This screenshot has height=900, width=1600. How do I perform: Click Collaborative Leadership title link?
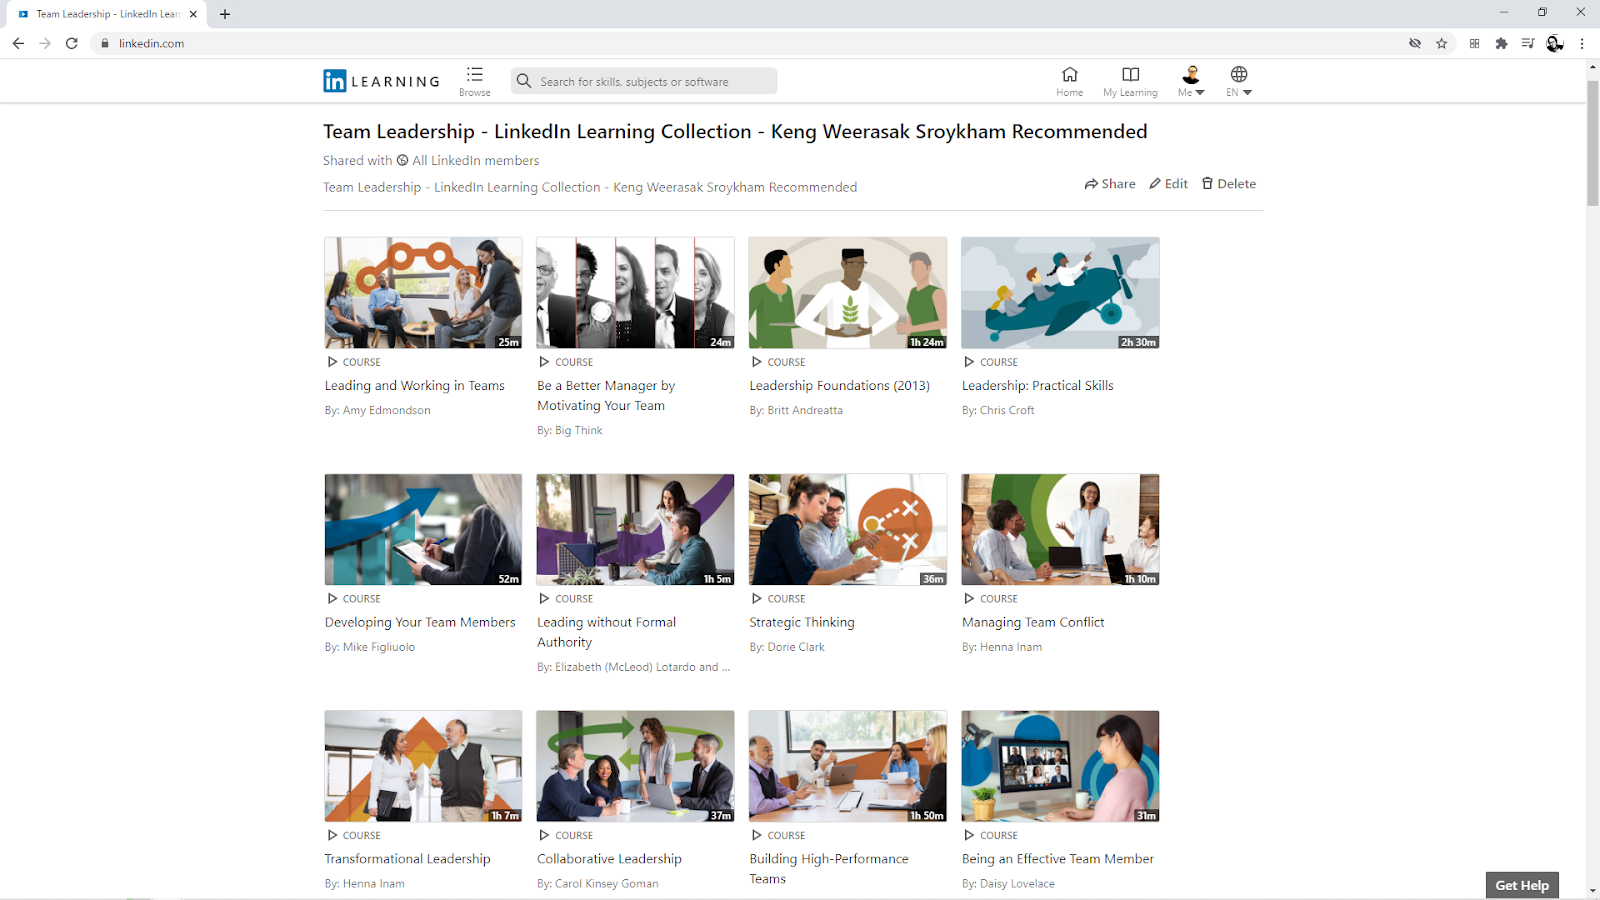click(x=609, y=859)
